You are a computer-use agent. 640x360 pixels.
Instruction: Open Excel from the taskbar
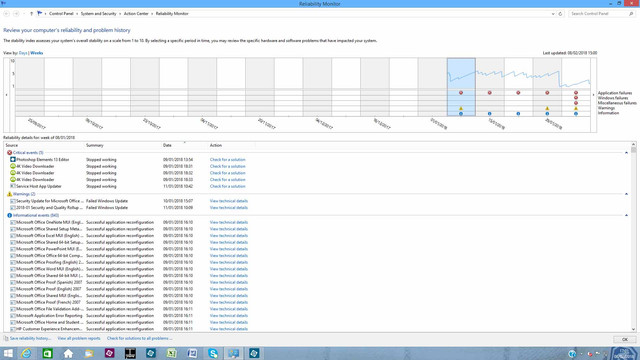(171, 353)
